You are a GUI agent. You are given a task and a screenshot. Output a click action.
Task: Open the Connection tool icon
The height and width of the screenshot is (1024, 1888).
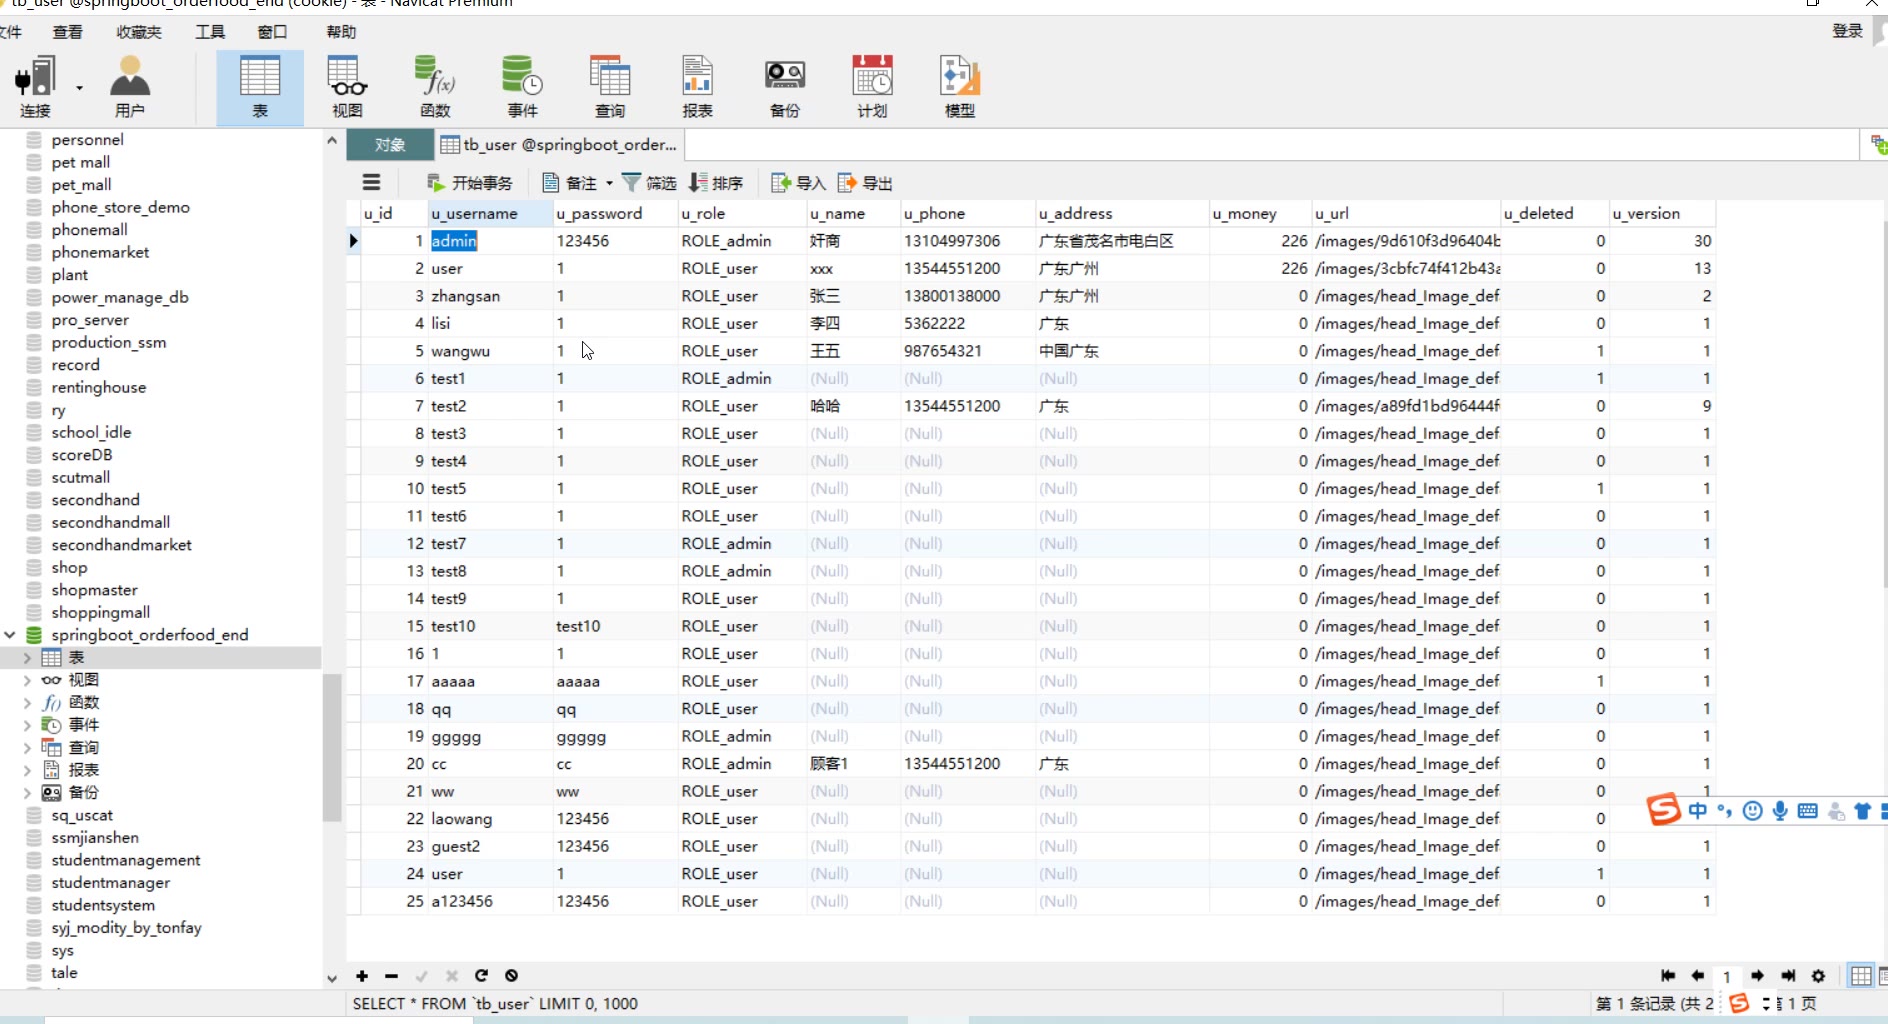35,86
